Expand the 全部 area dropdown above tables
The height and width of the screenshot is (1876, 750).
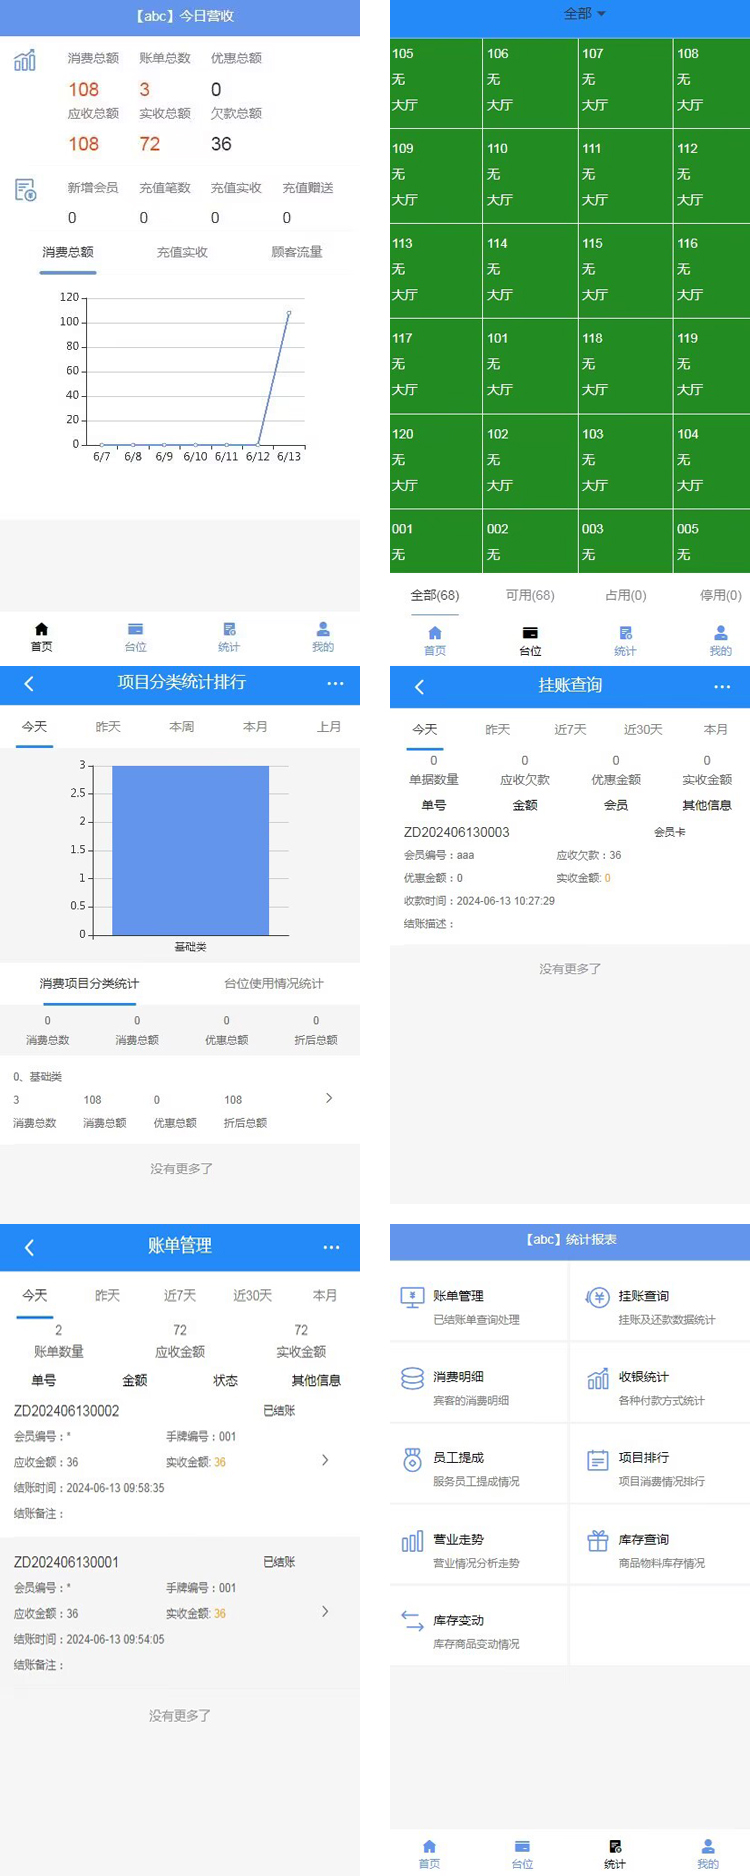[585, 14]
